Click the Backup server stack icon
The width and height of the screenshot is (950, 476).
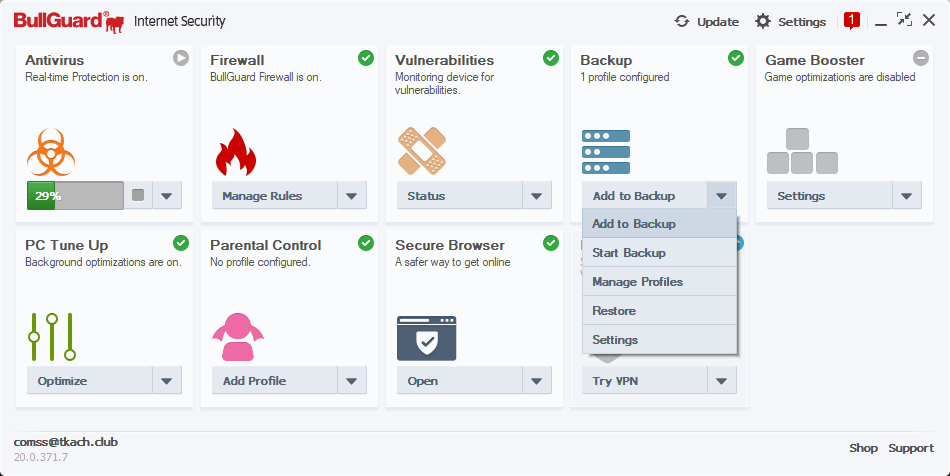pyautogui.click(x=606, y=152)
